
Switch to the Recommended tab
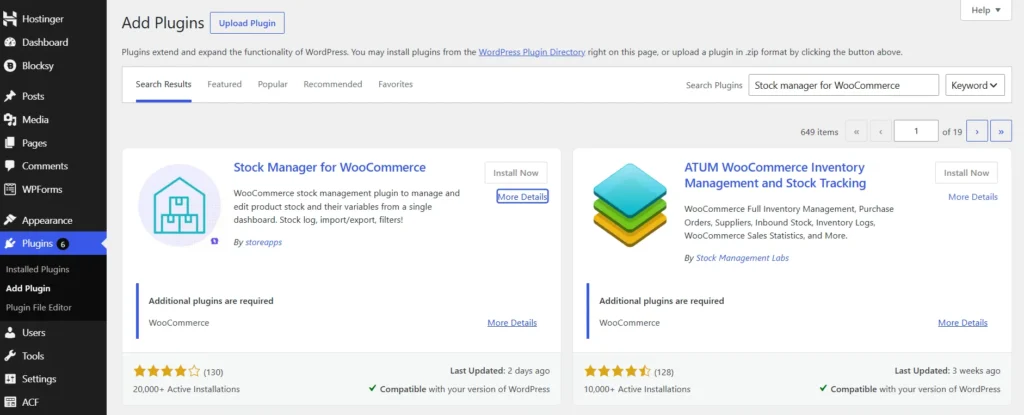[332, 84]
